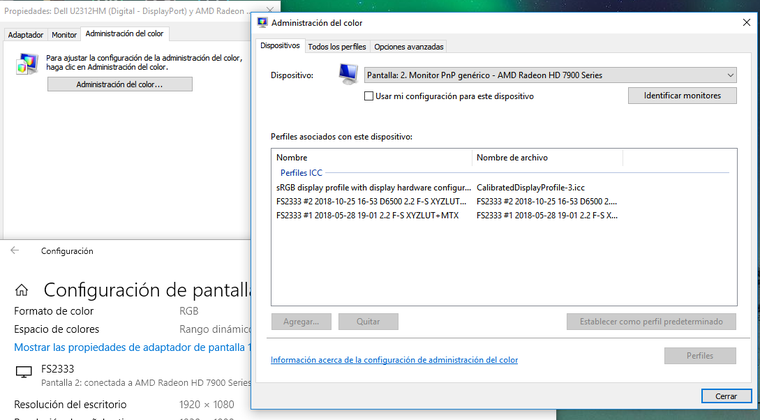Click the Agregar... button
This screenshot has height=420, width=760.
point(301,322)
